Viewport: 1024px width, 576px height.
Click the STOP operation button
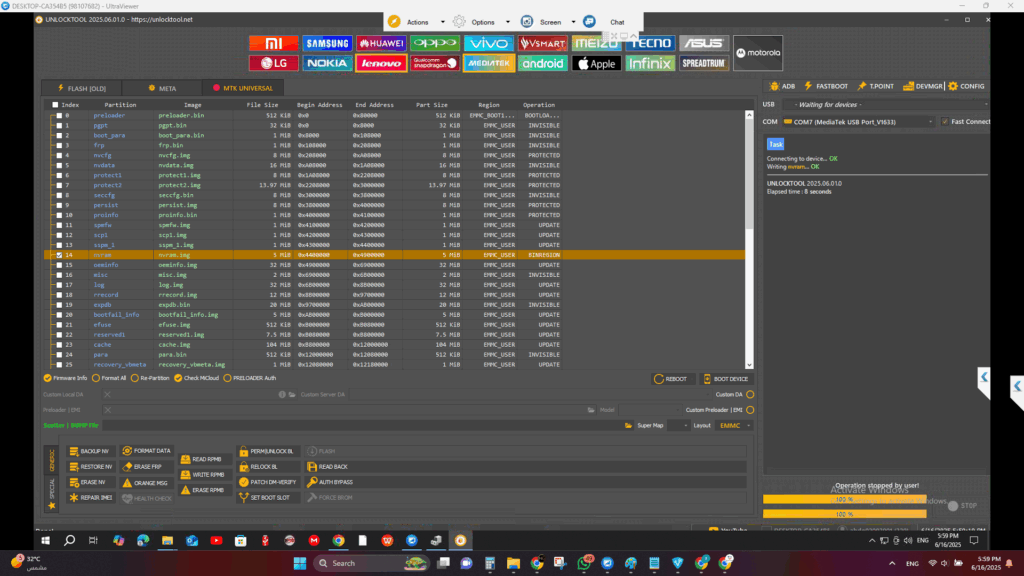point(963,505)
